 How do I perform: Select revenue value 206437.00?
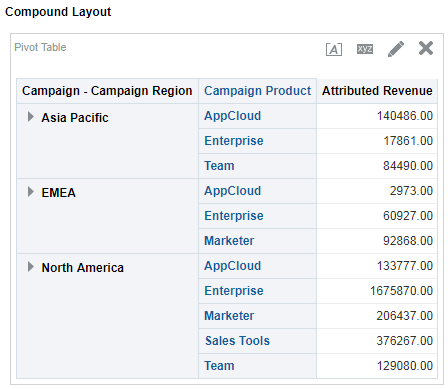(405, 316)
